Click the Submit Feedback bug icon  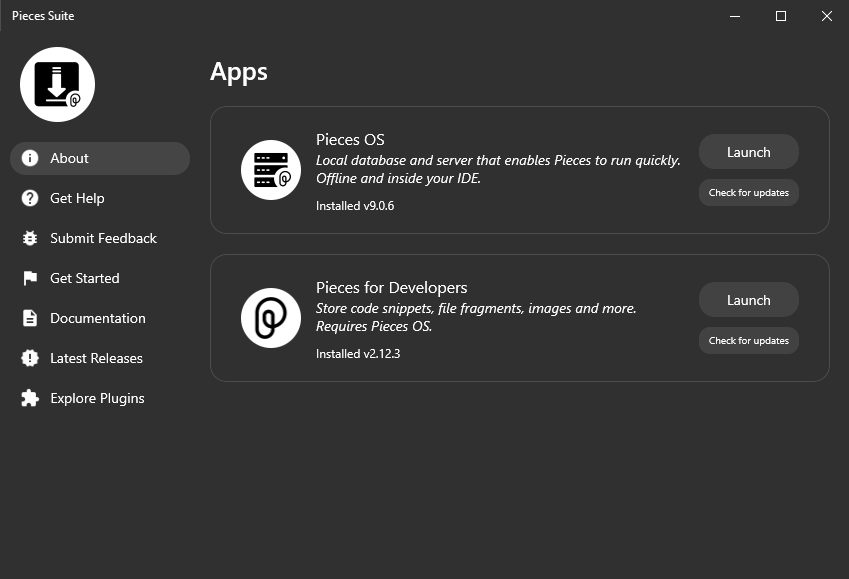pyautogui.click(x=30, y=238)
